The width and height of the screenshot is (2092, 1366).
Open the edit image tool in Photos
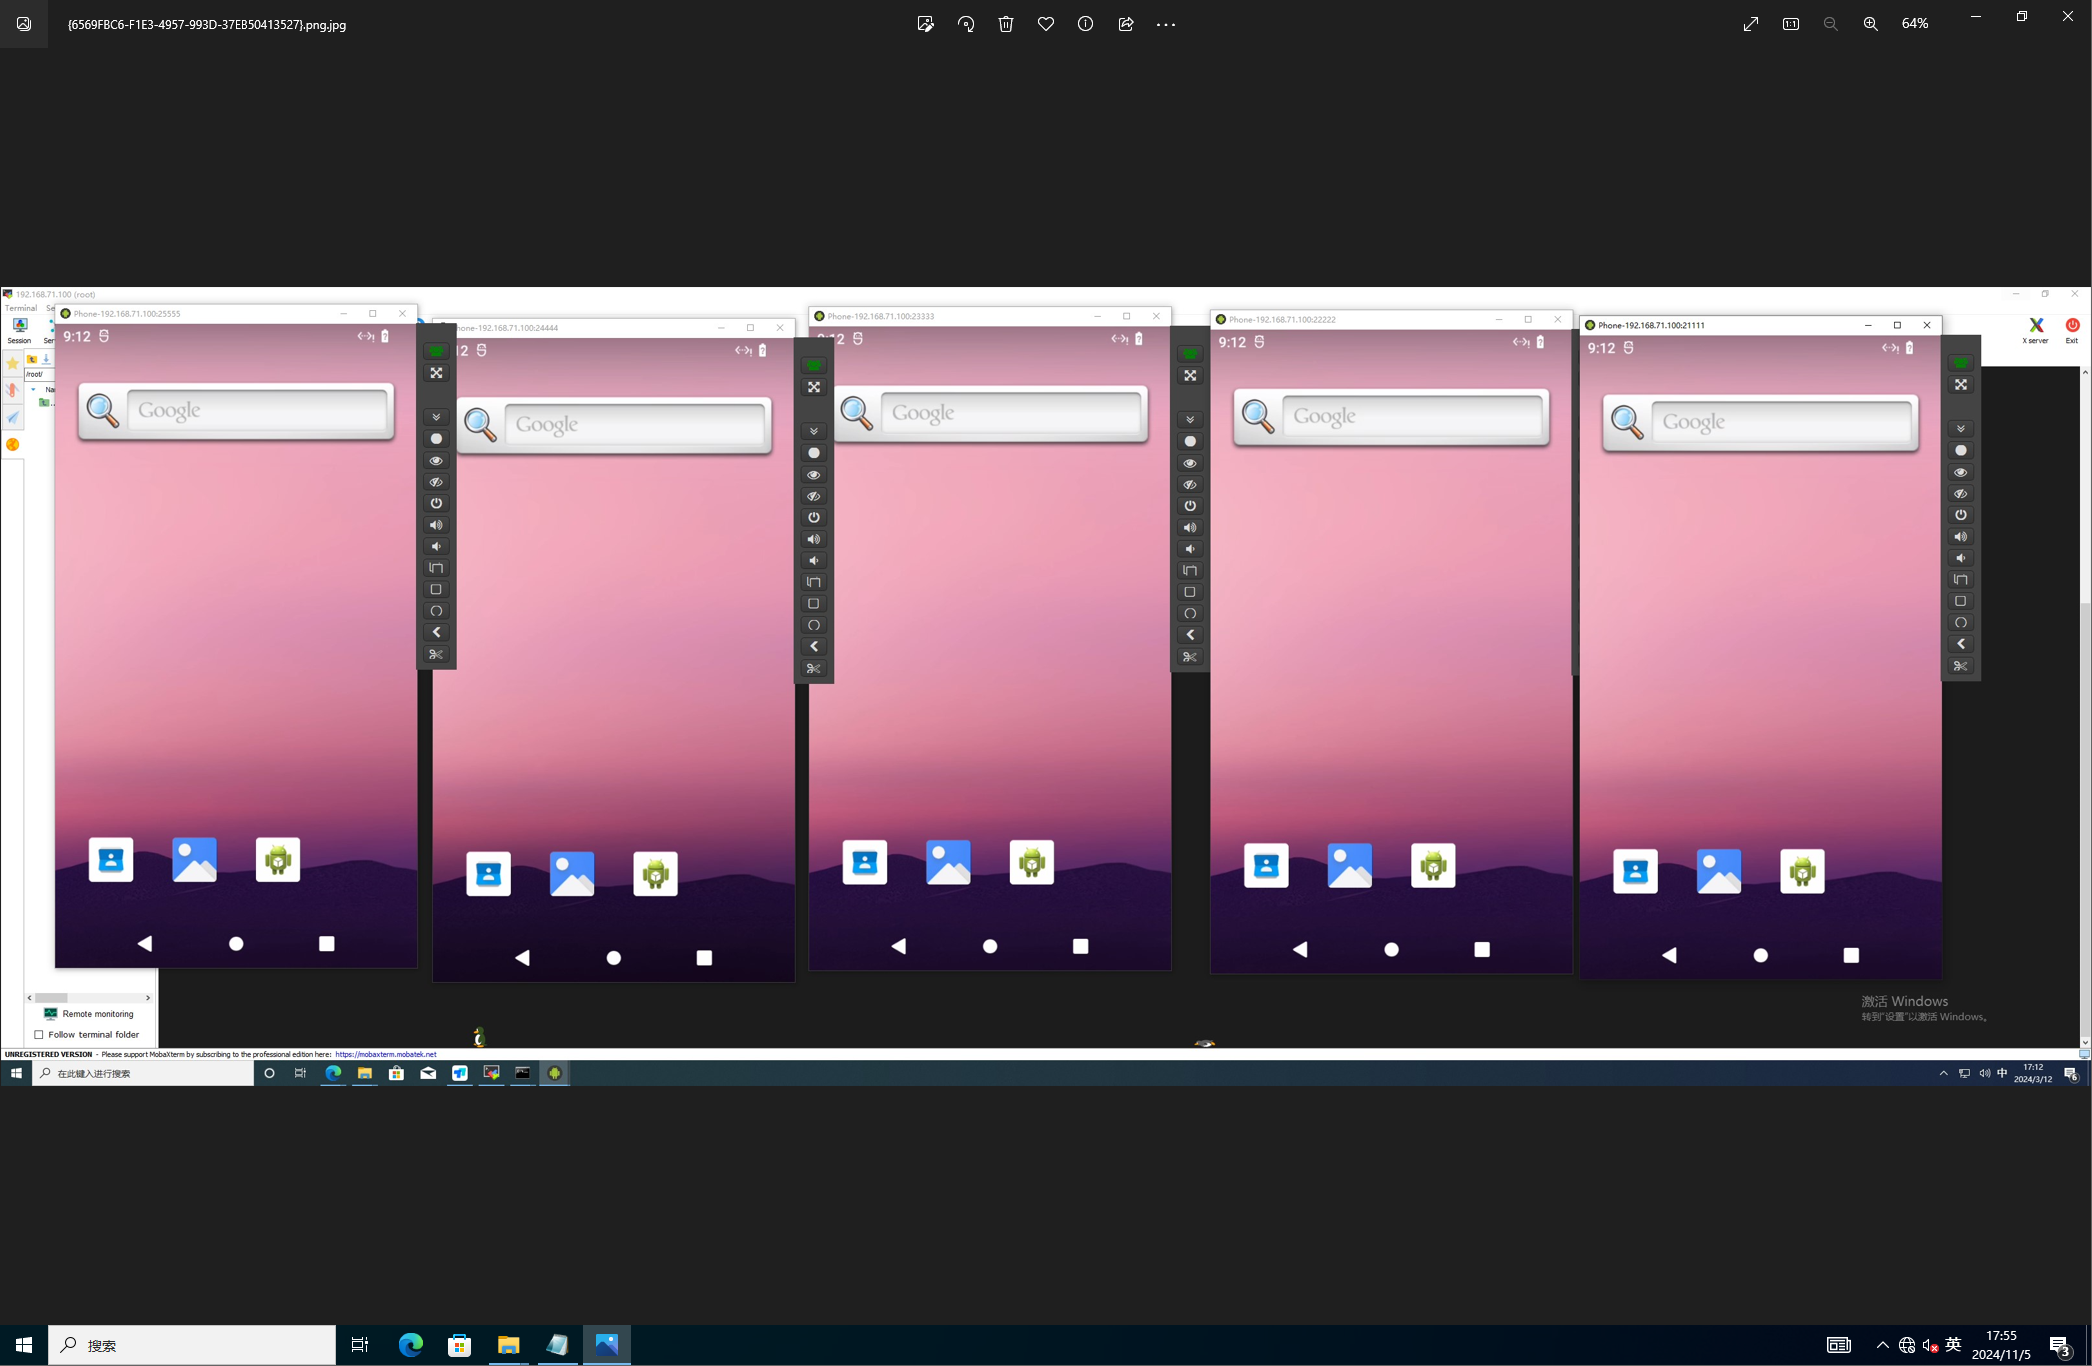pyautogui.click(x=925, y=24)
